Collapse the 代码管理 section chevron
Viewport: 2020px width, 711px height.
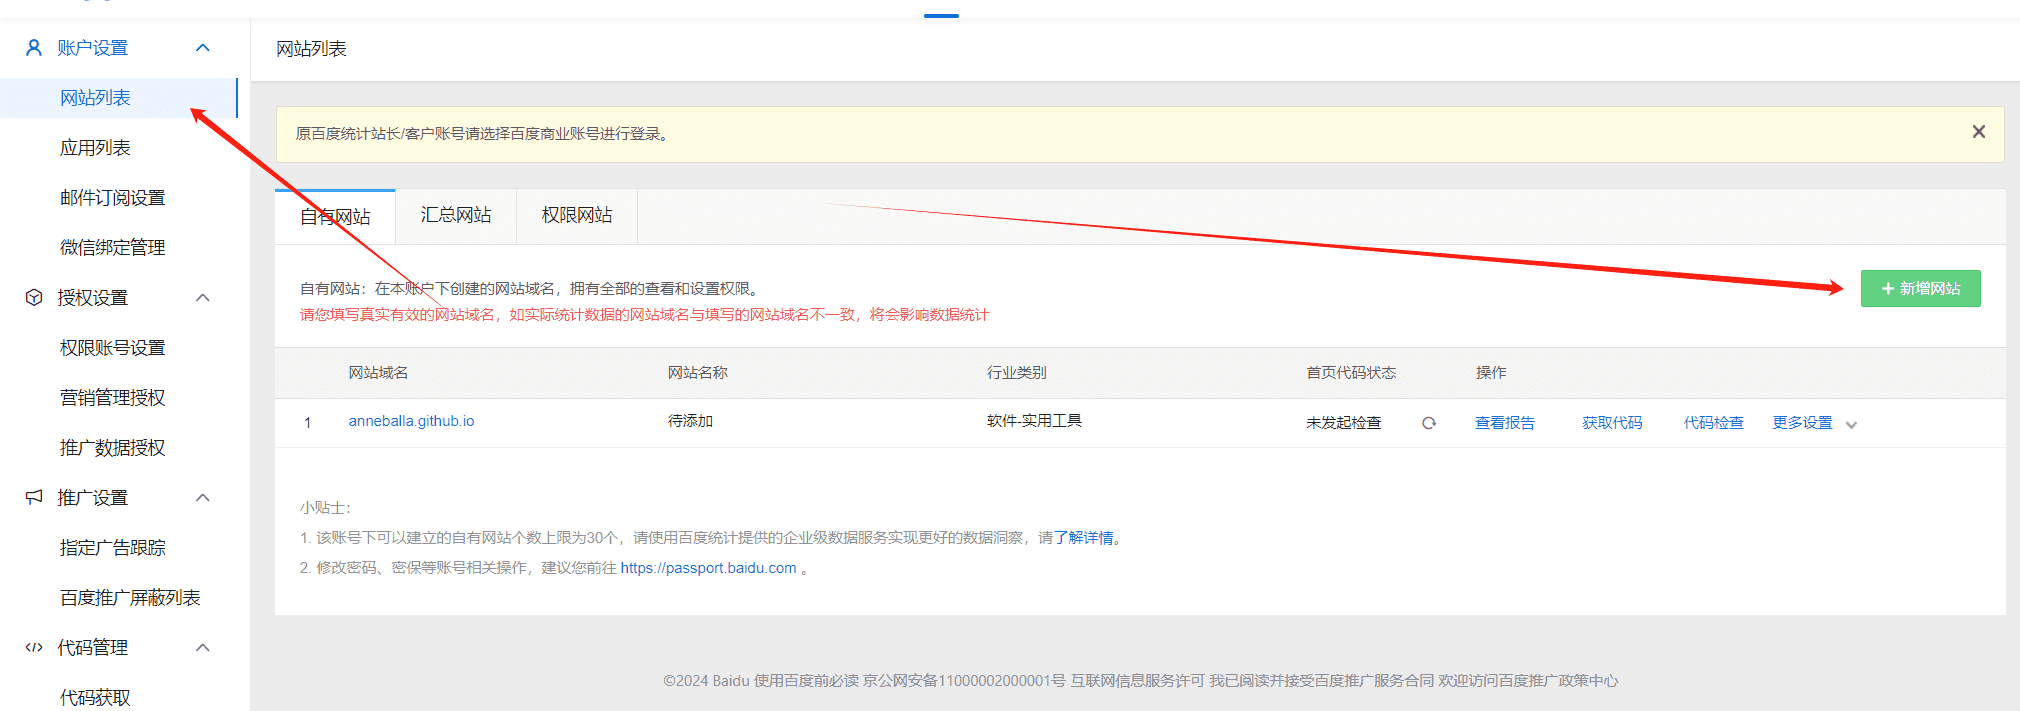coord(203,647)
